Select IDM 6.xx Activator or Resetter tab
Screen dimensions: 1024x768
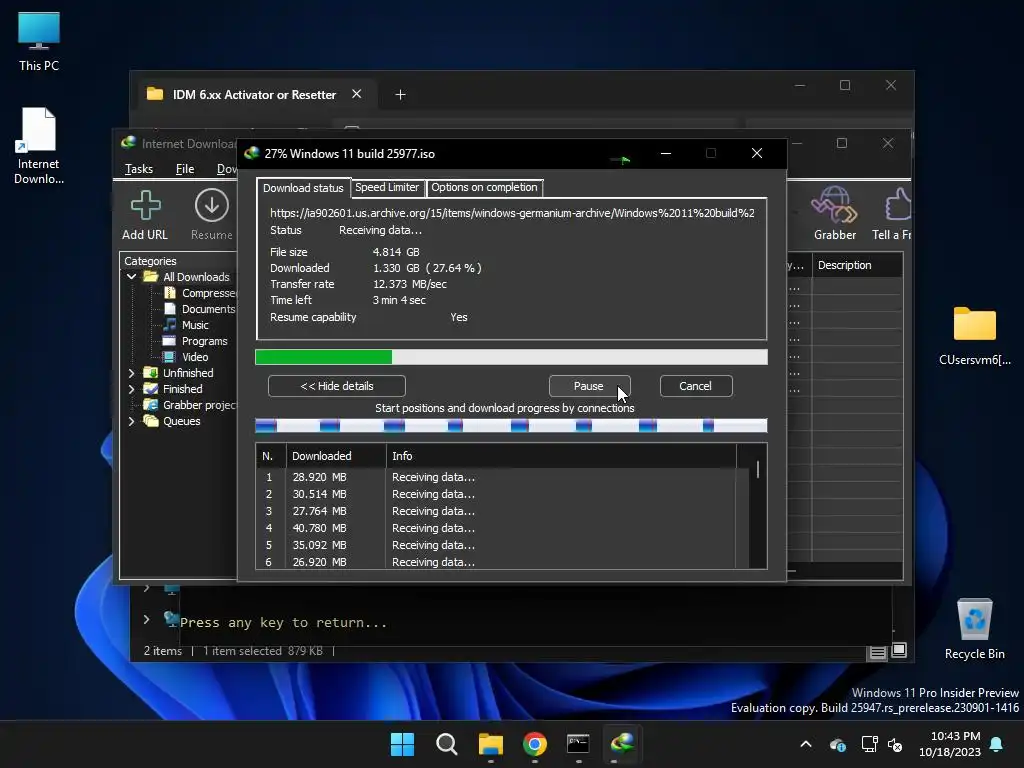[x=254, y=95]
